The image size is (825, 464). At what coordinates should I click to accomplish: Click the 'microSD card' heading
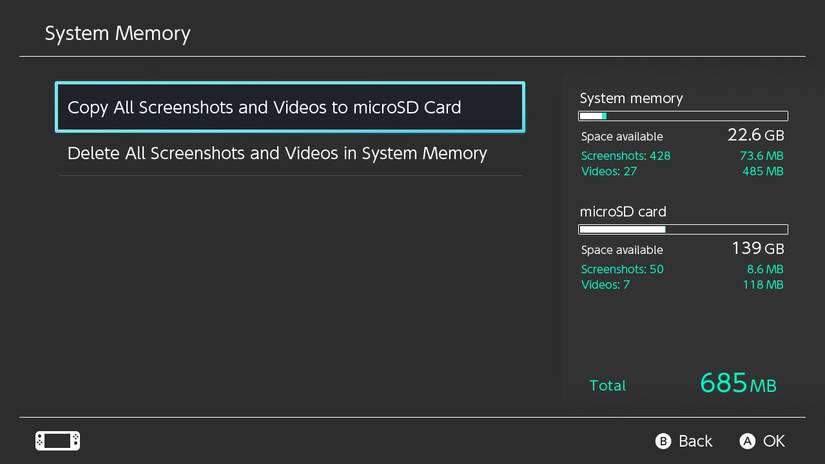623,211
